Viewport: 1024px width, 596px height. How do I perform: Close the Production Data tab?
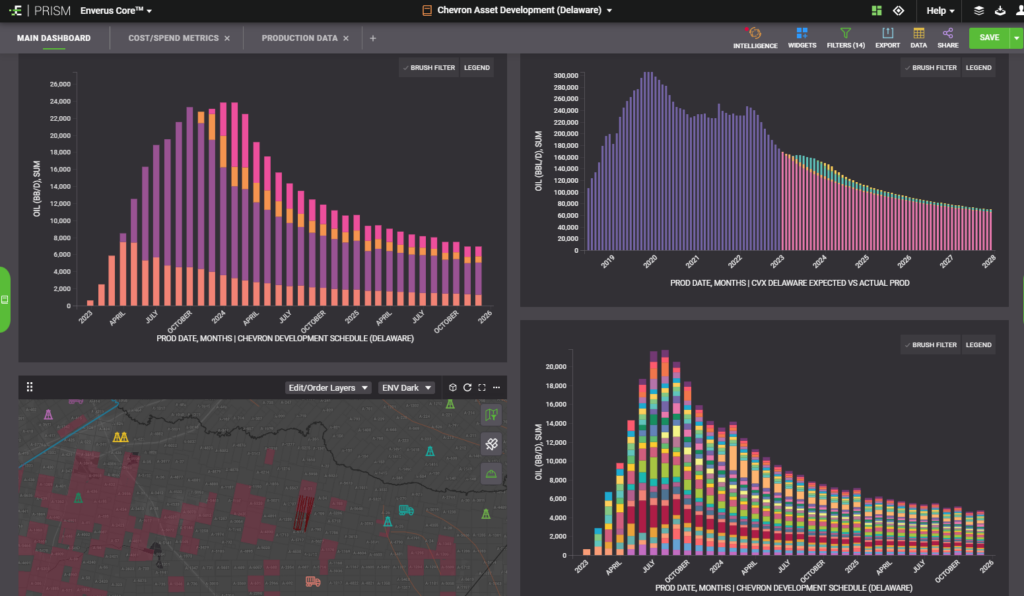pyautogui.click(x=346, y=39)
